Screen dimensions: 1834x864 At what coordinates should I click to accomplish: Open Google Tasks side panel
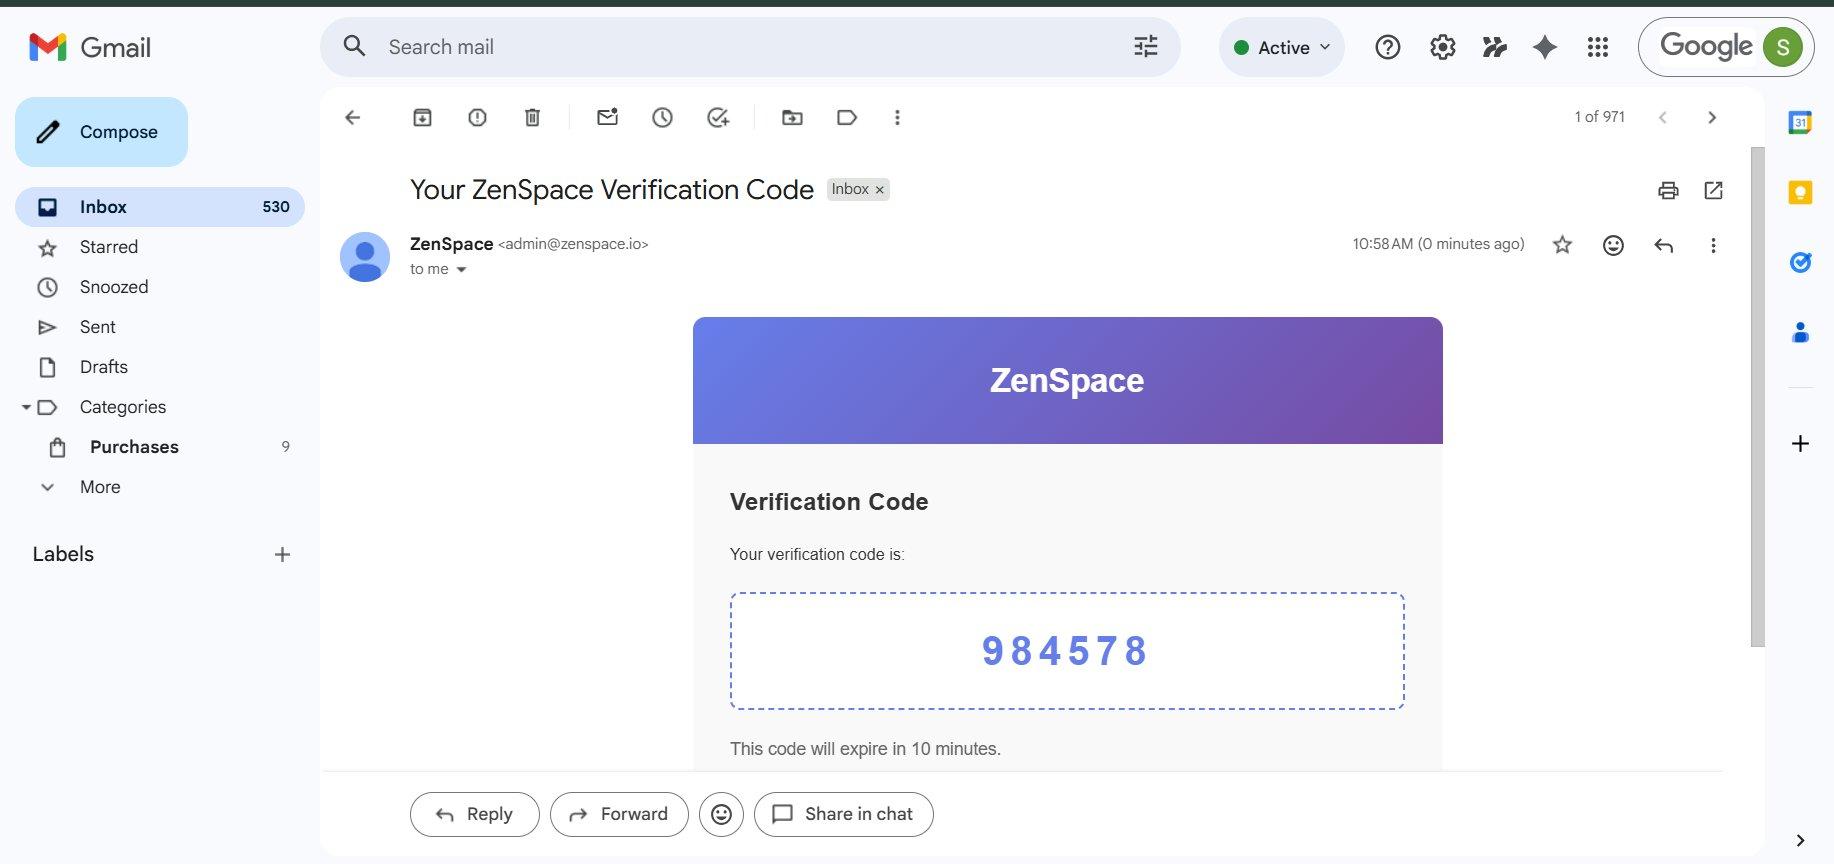1800,262
